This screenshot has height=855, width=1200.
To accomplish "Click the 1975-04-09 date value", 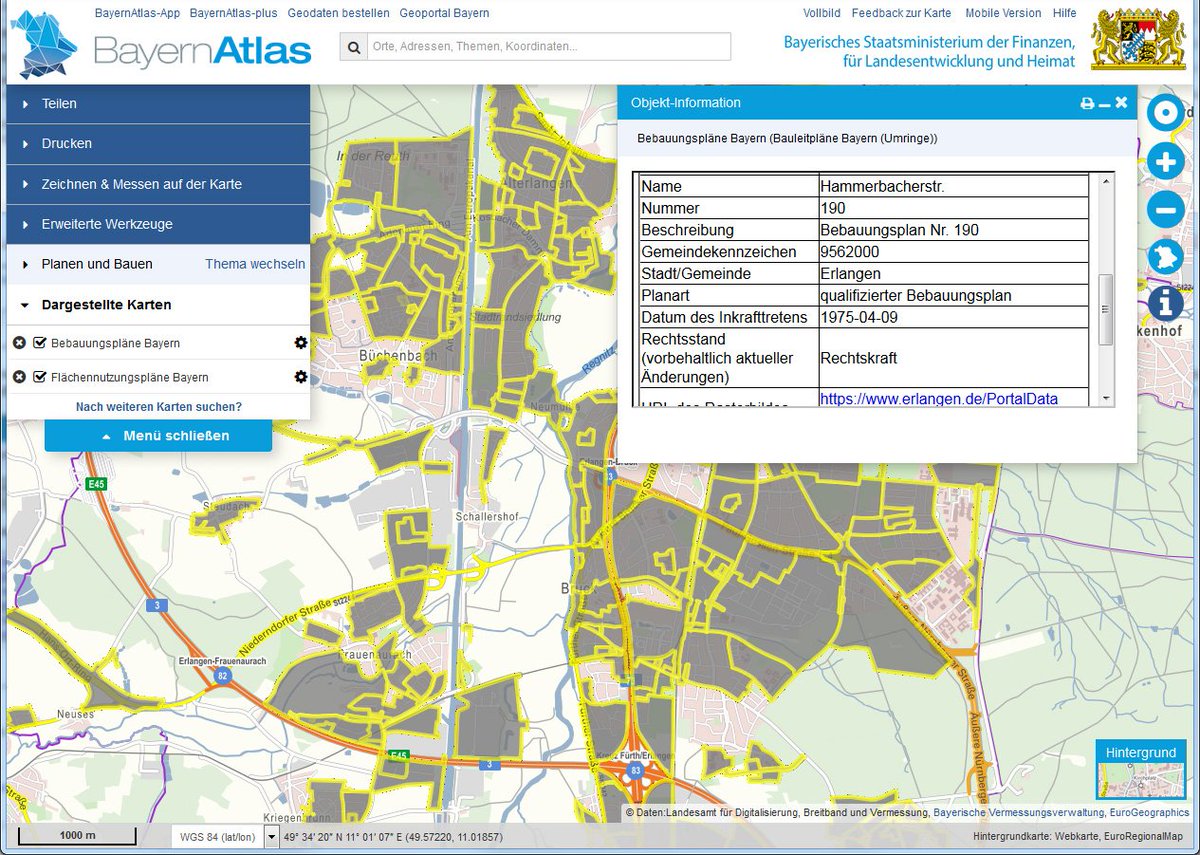I will point(953,317).
